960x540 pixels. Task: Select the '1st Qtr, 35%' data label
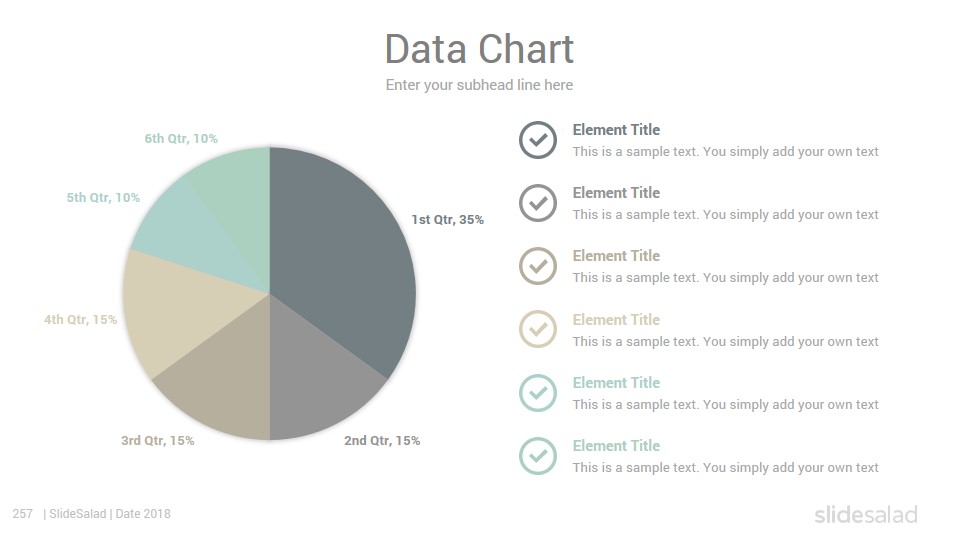[x=448, y=219]
